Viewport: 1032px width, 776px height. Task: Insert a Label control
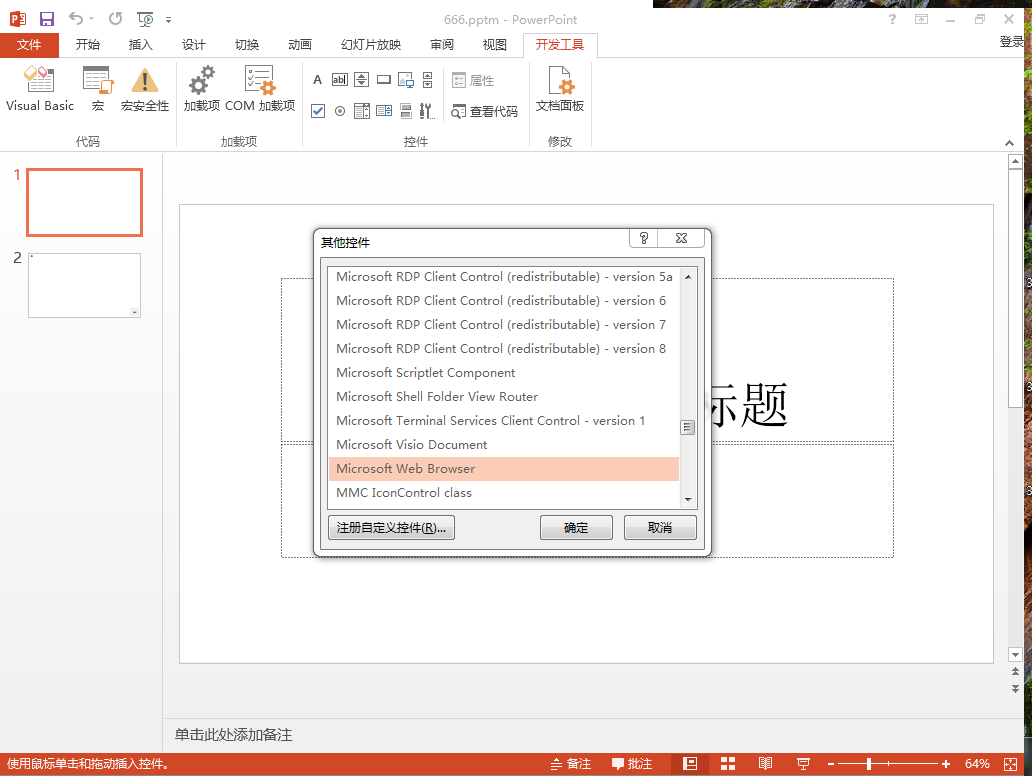[317, 80]
